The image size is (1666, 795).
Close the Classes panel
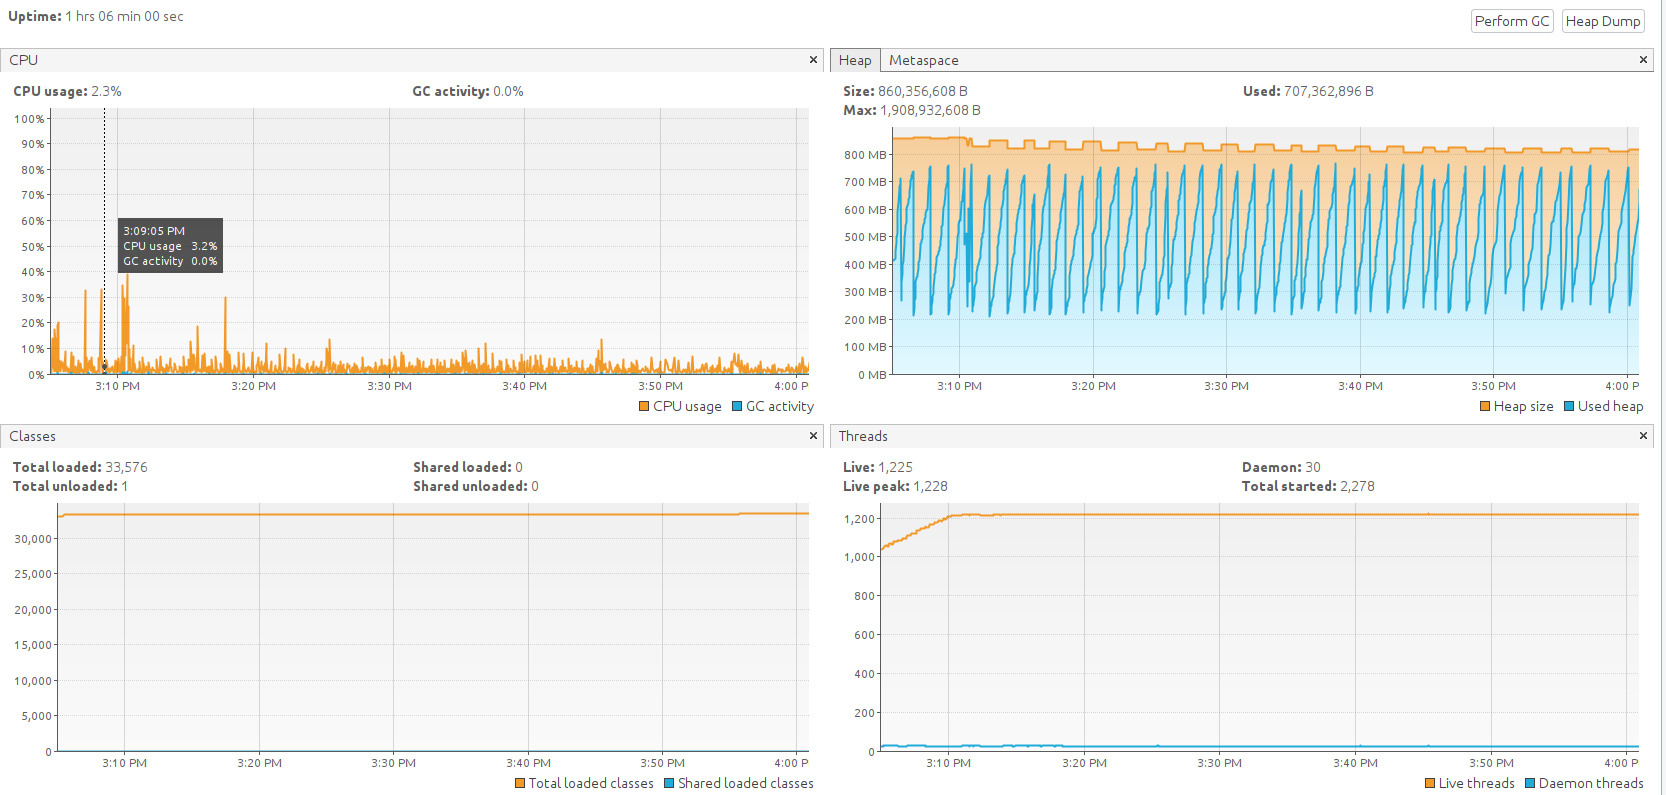(x=813, y=436)
